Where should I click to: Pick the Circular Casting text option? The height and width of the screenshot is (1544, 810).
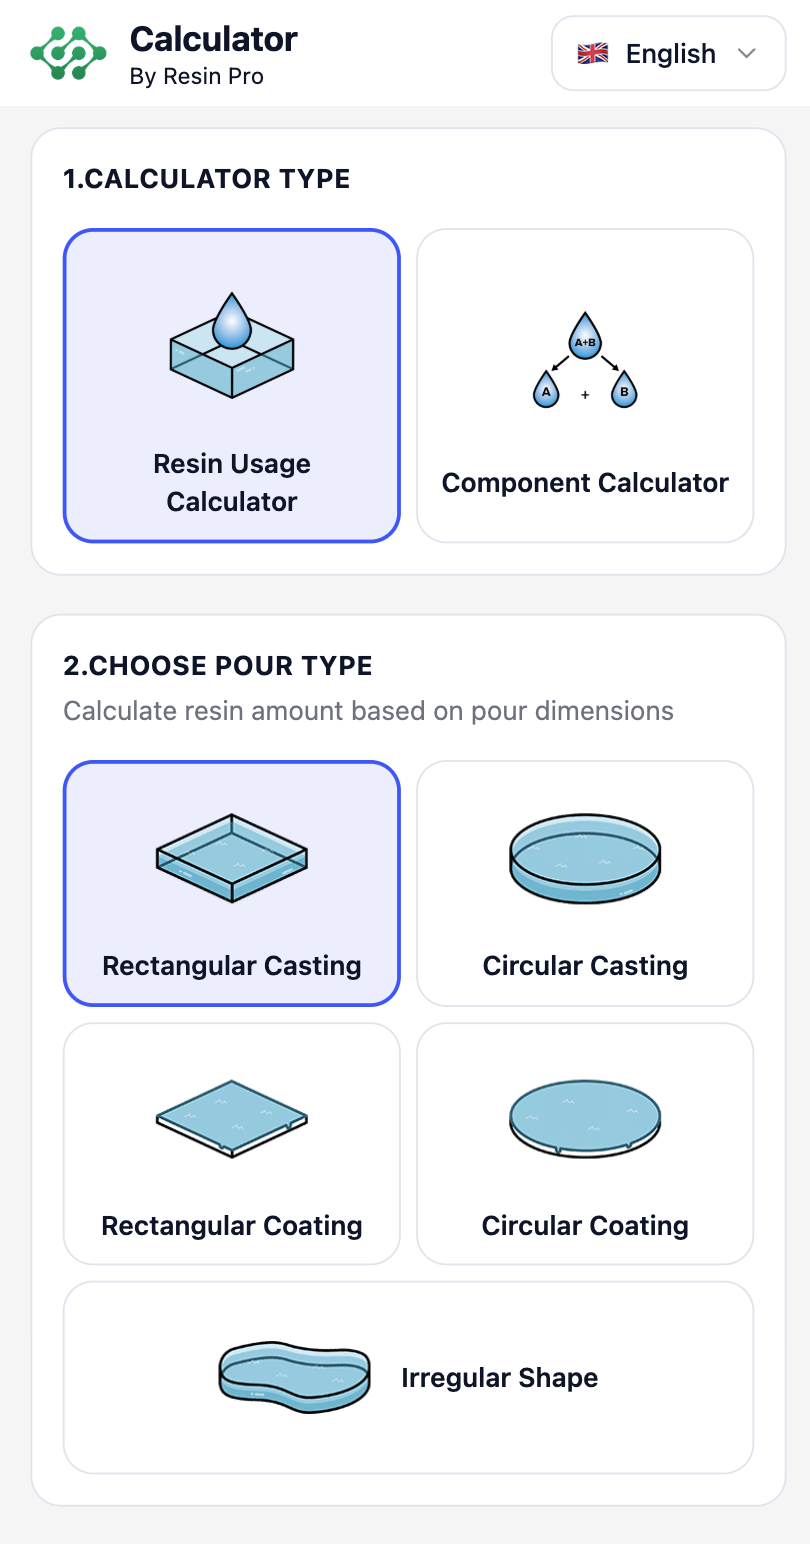[585, 966]
